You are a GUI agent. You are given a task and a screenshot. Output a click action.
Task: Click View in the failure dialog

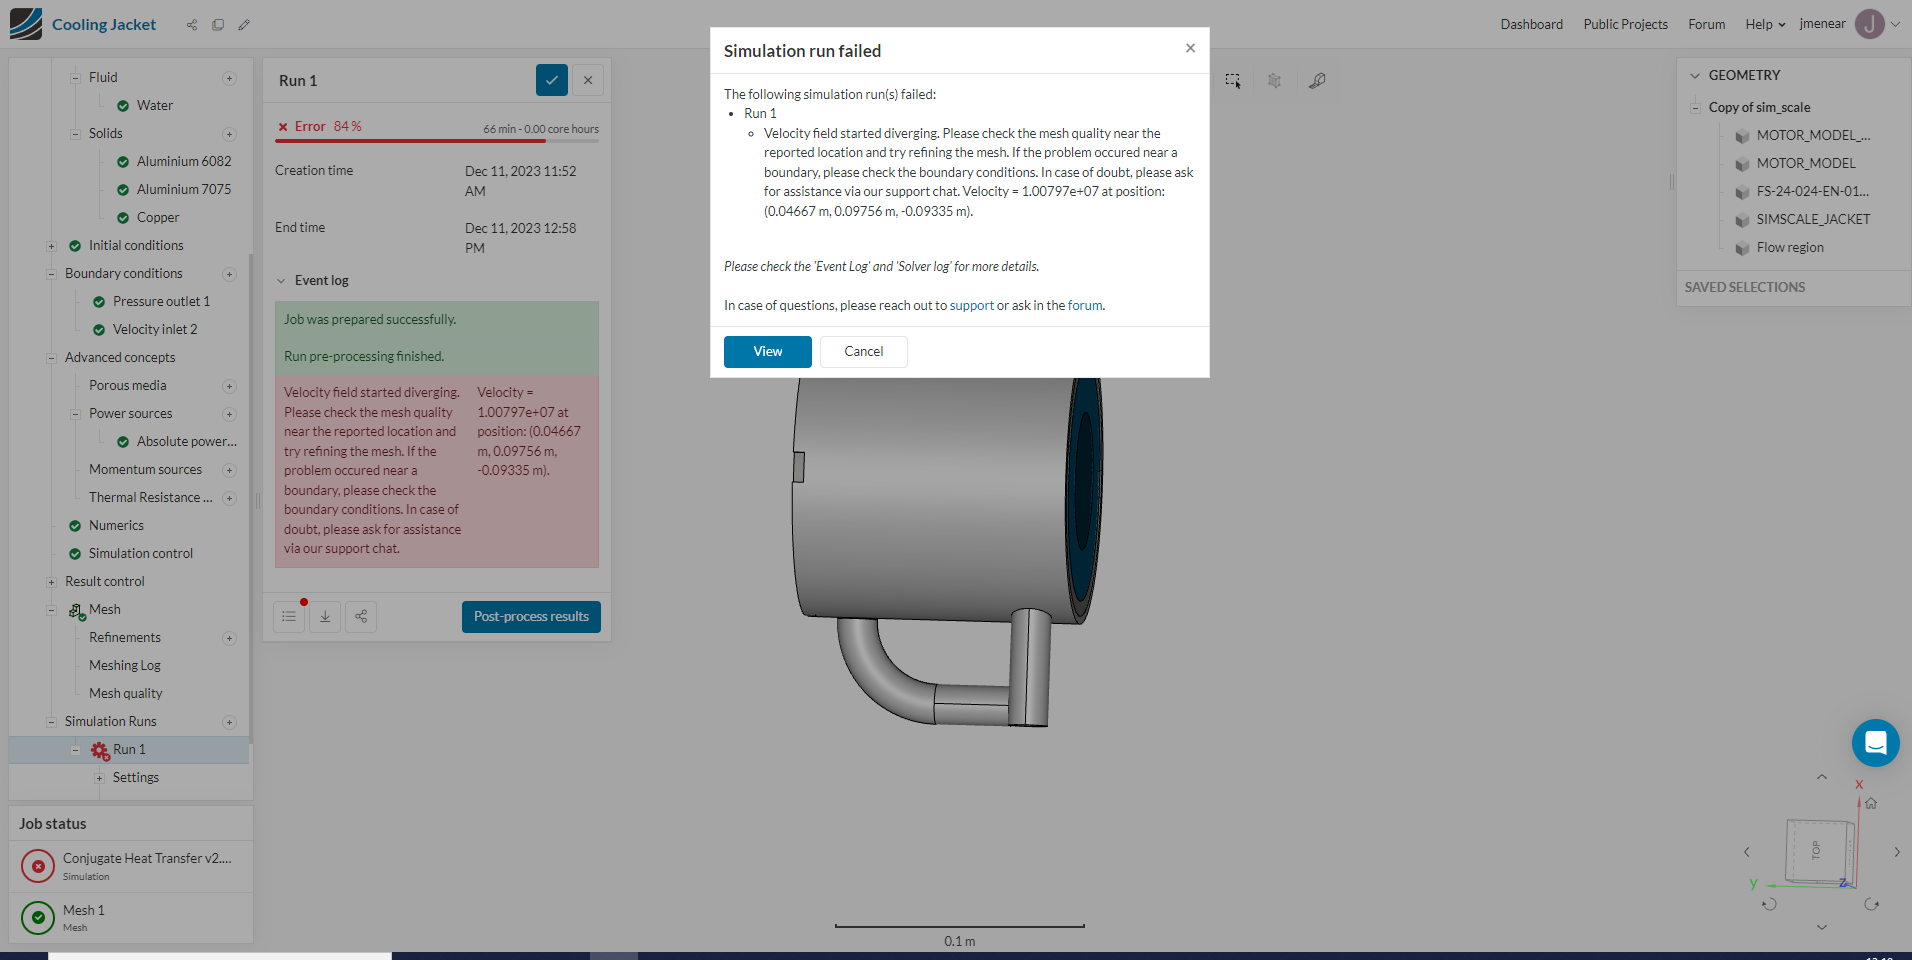767,351
